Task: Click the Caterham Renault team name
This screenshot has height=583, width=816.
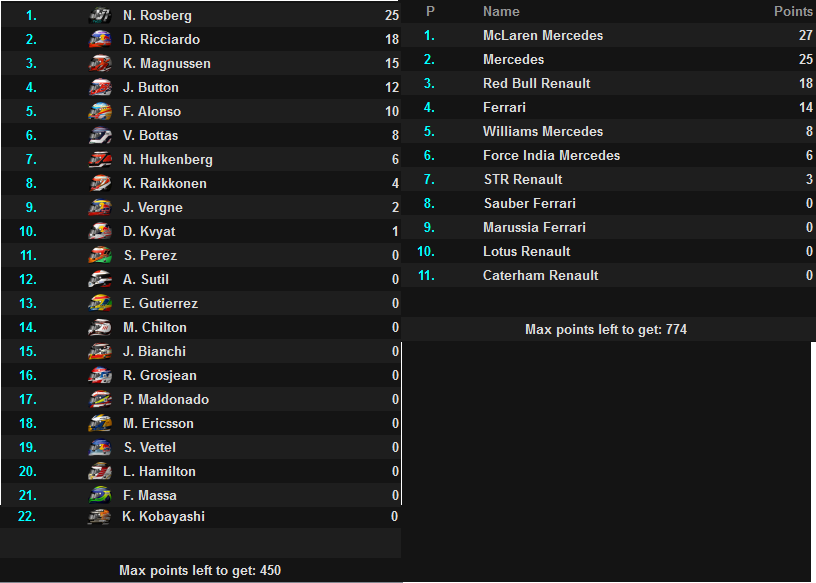Action: point(540,275)
